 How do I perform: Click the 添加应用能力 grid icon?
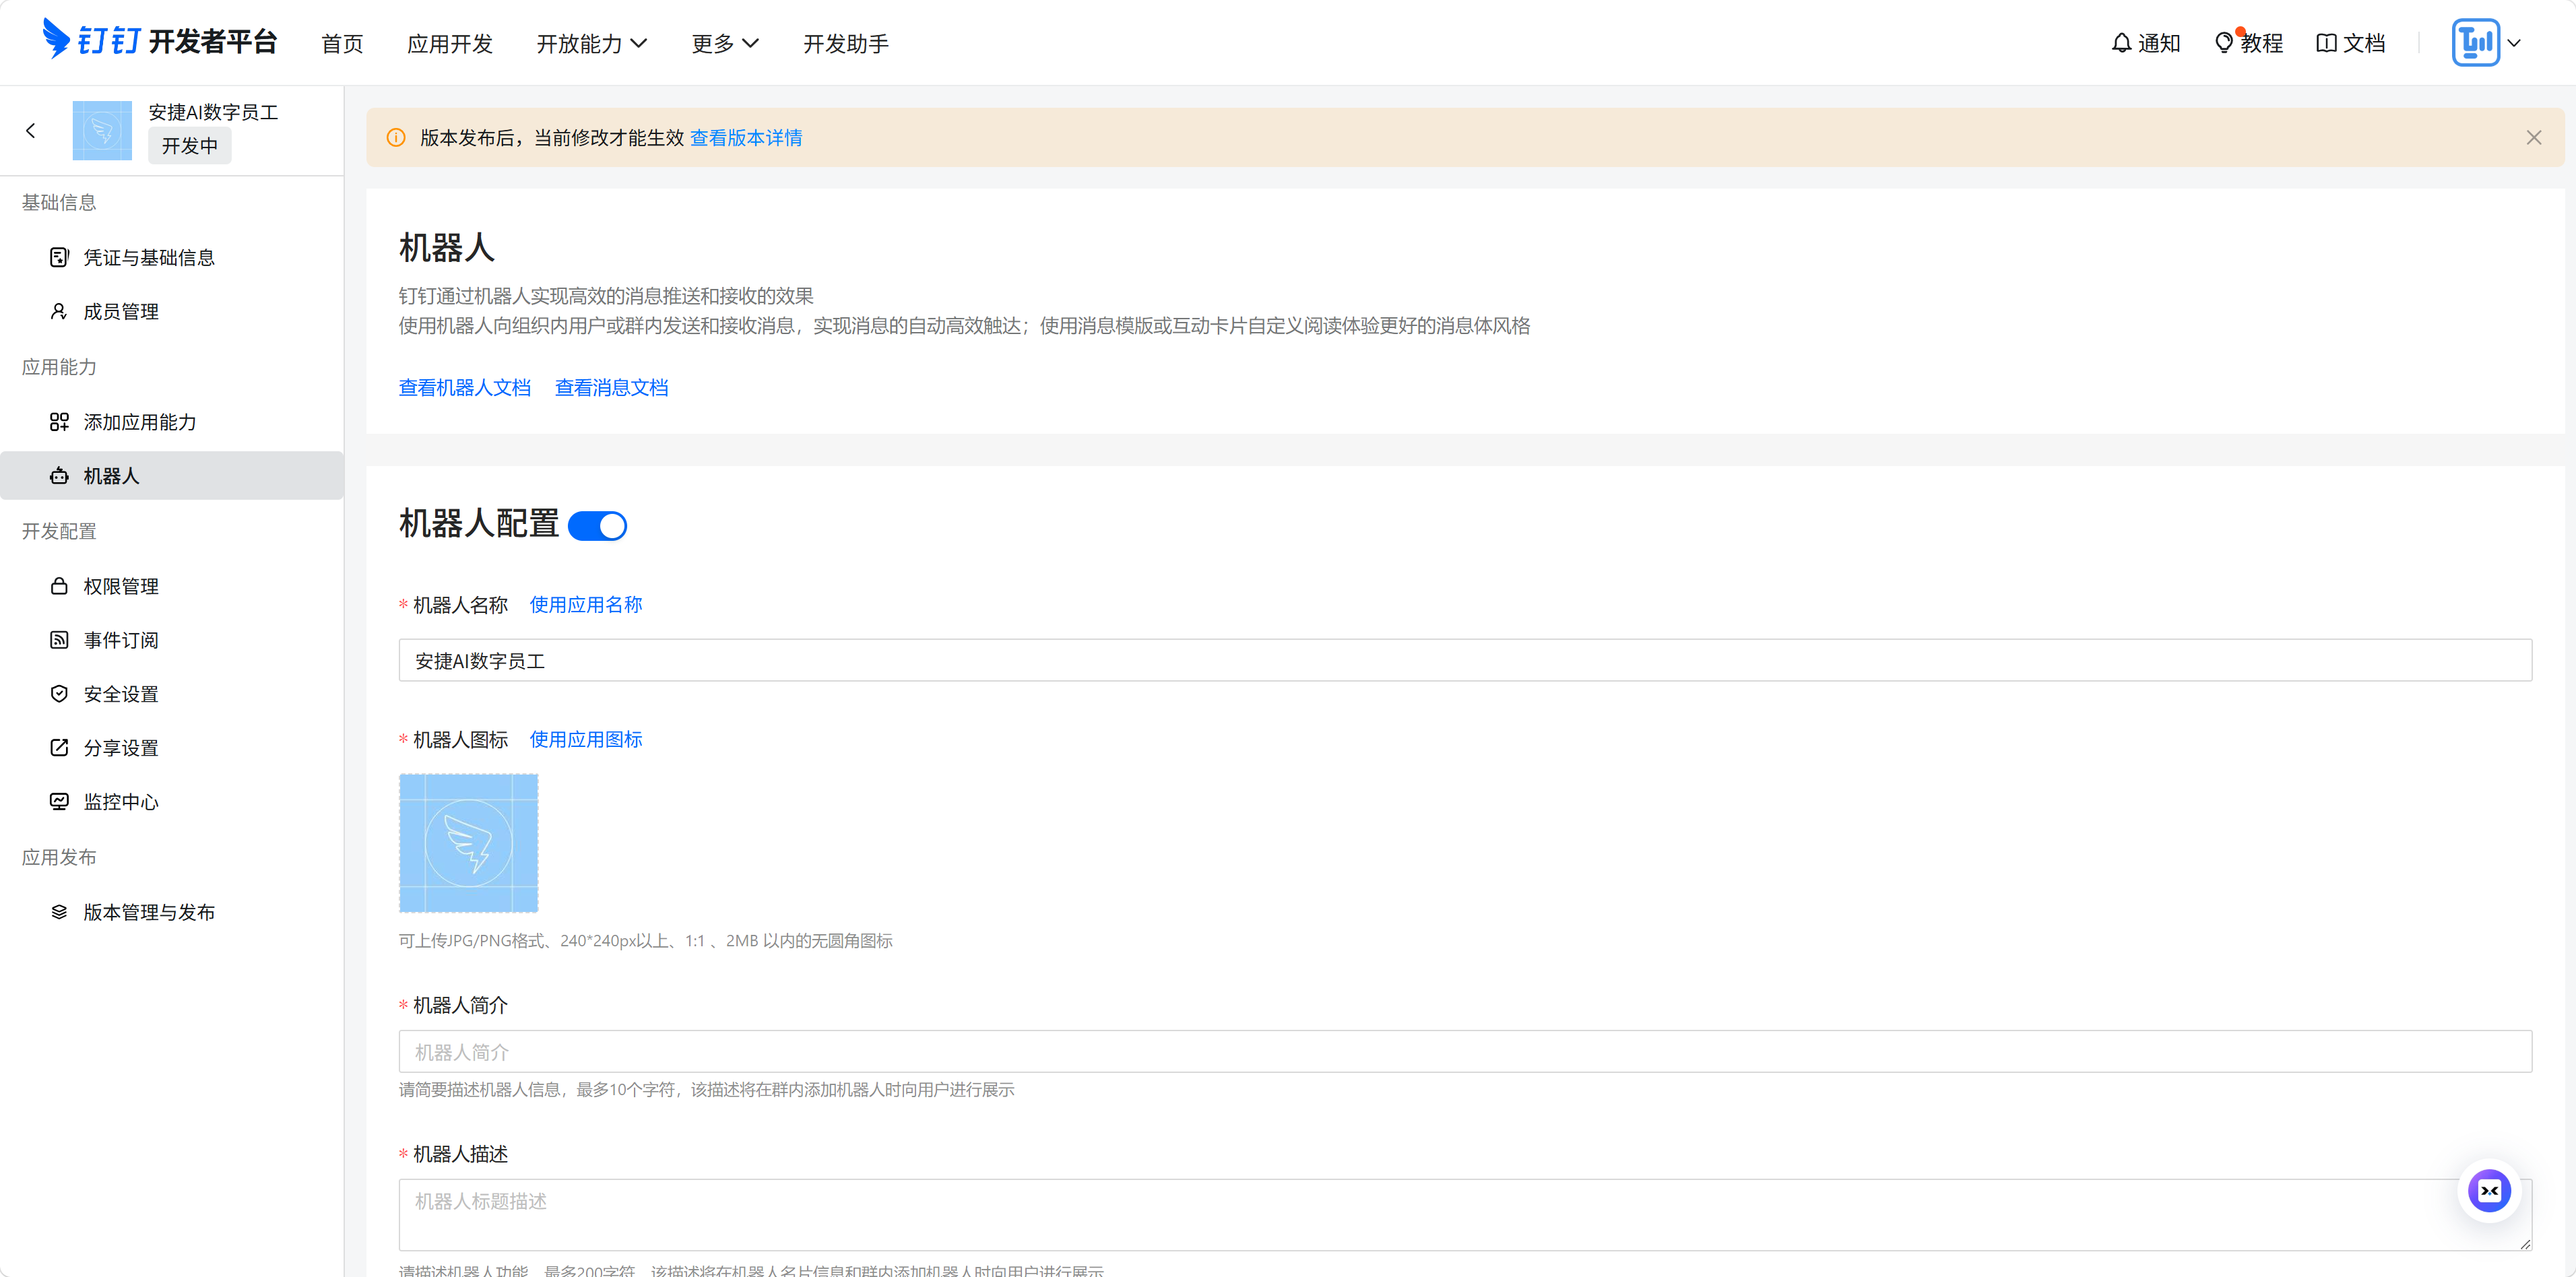click(x=59, y=422)
